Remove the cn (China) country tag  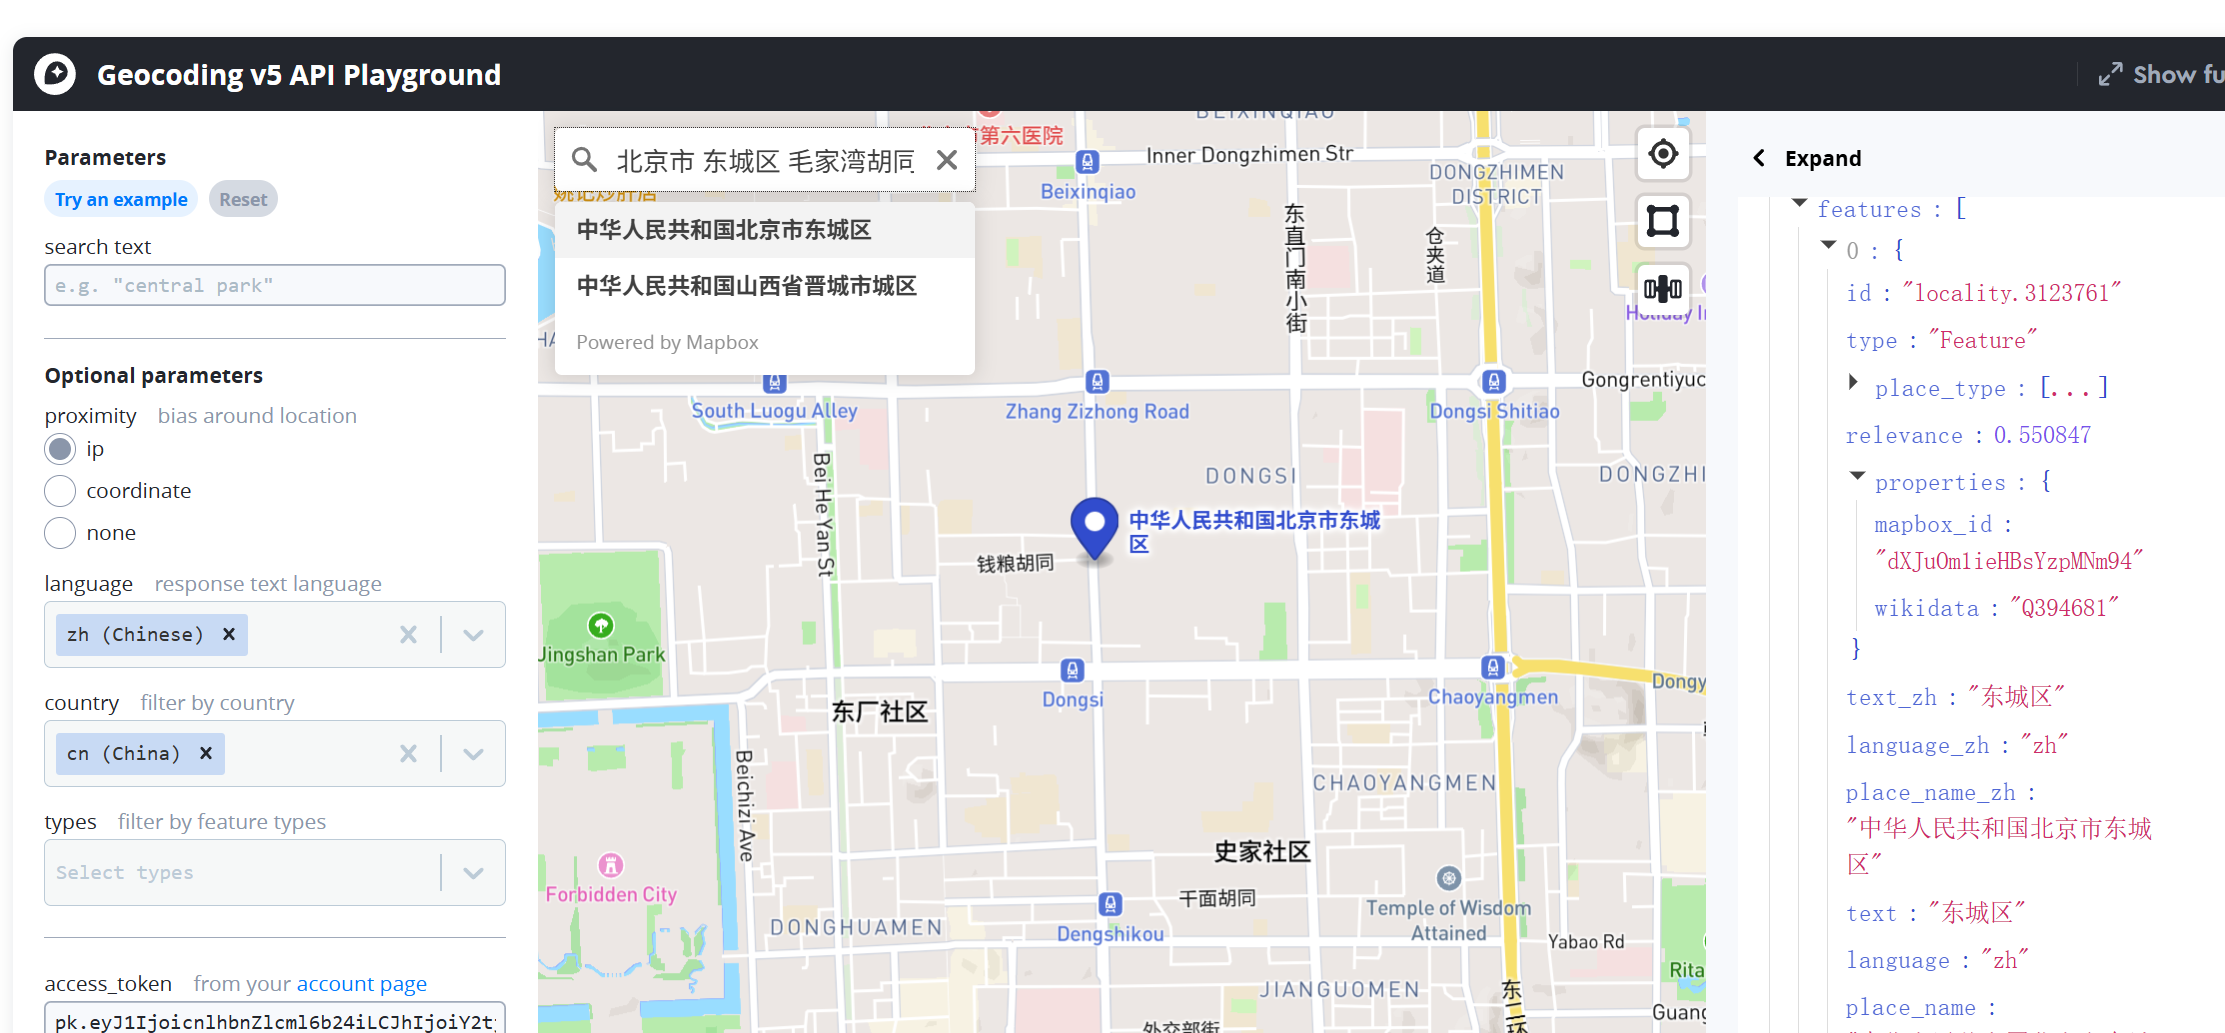coord(206,753)
